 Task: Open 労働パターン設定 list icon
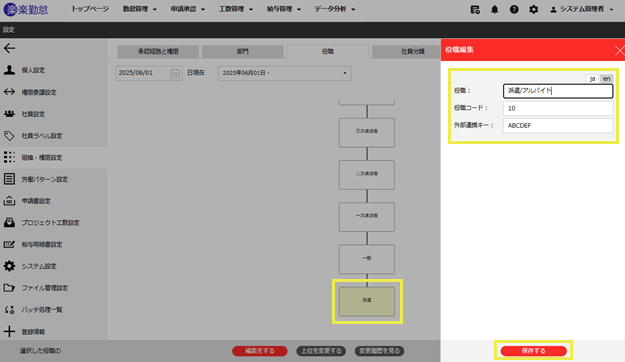click(9, 179)
